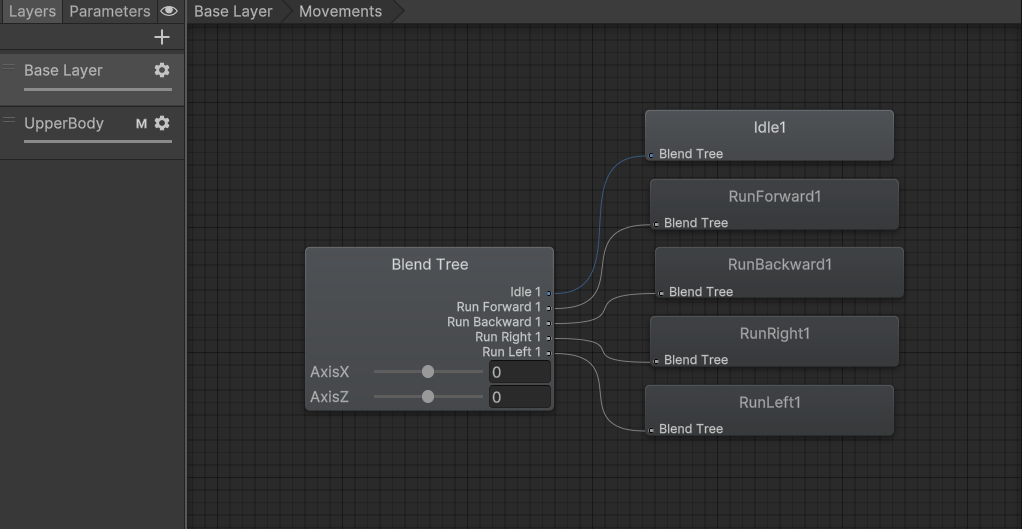Click the AxisZ parameter label

pos(329,397)
